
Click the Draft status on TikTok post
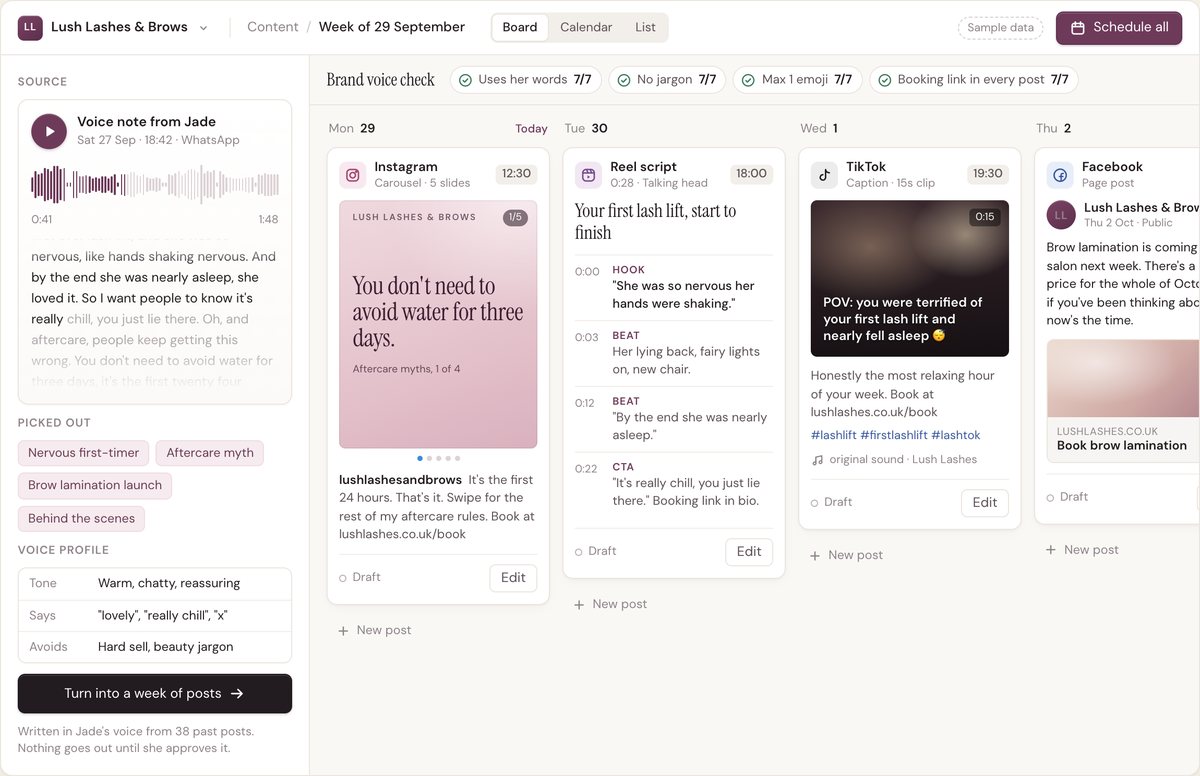[832, 503]
